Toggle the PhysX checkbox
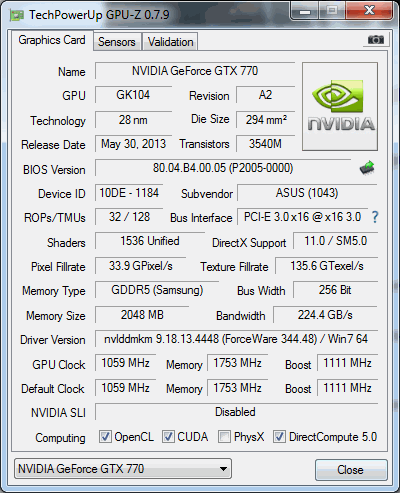Image resolution: width=400 pixels, height=493 pixels. pyautogui.click(x=224, y=436)
